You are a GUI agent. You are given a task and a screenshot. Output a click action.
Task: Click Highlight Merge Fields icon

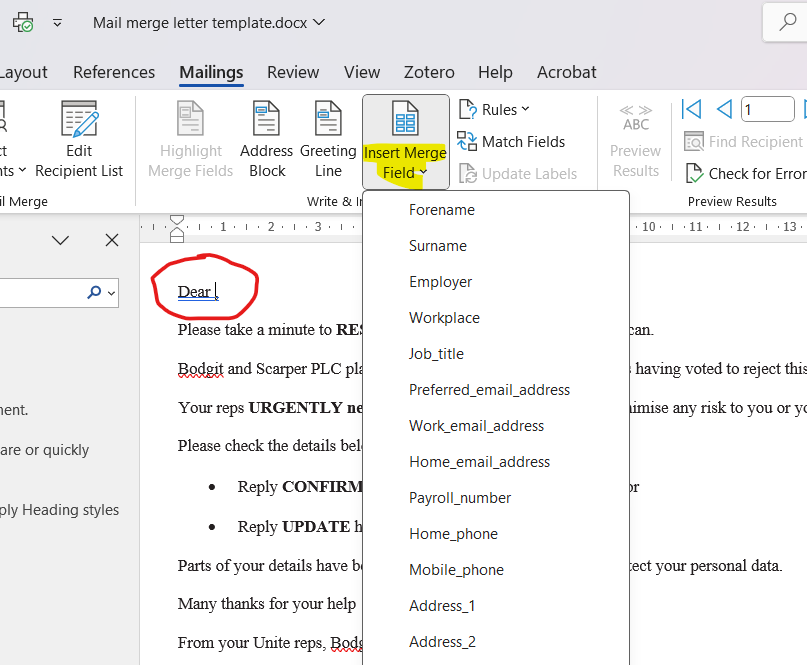(x=190, y=118)
